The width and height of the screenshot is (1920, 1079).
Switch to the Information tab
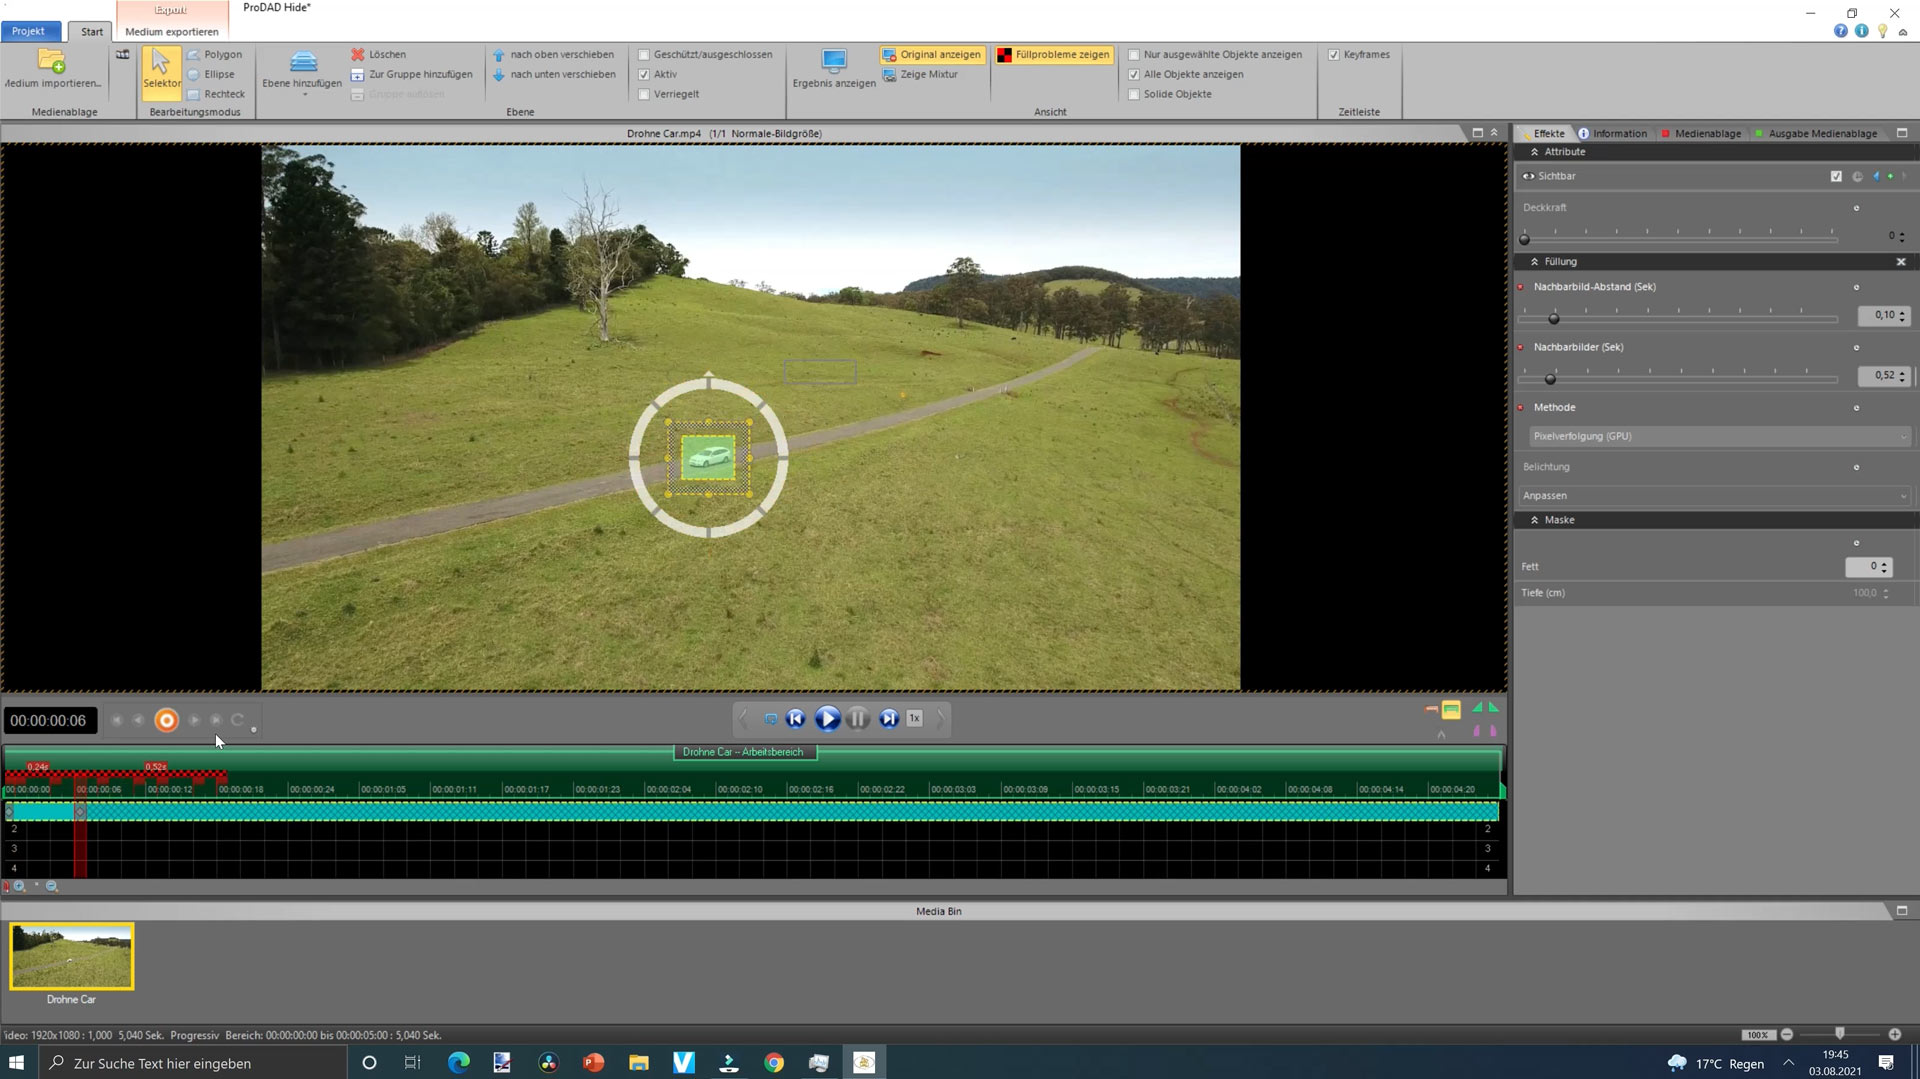tap(1613, 133)
